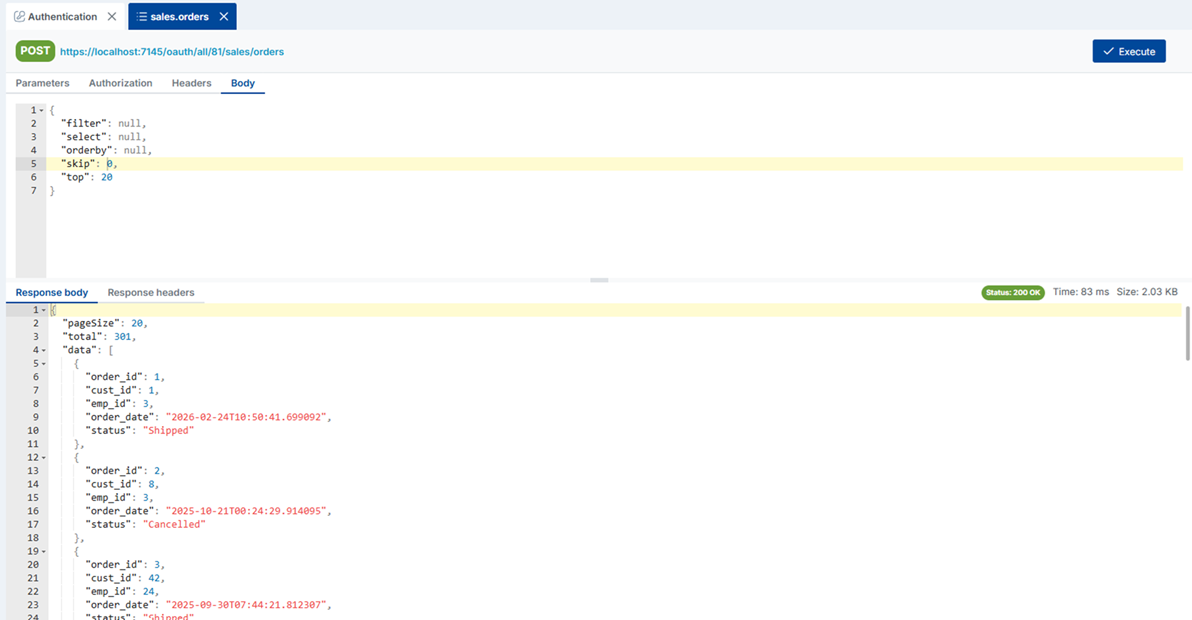Click the list icon on sales.orders tab
Viewport: 1192px width, 620px height.
145,16
